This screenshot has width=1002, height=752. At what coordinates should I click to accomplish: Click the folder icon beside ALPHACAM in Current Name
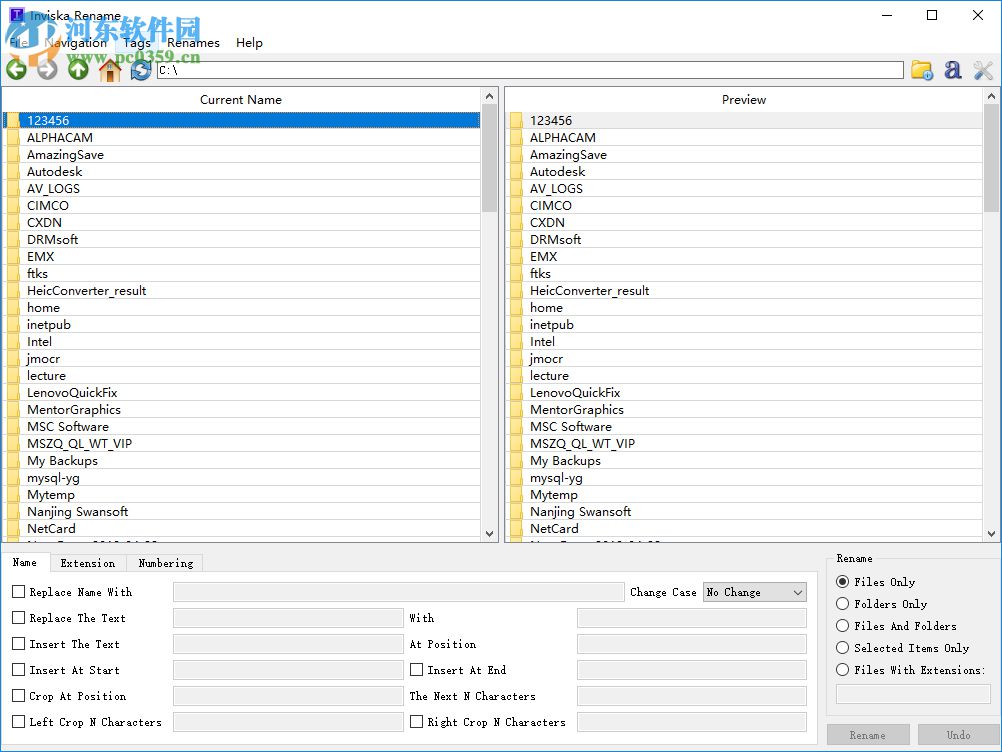pos(13,137)
